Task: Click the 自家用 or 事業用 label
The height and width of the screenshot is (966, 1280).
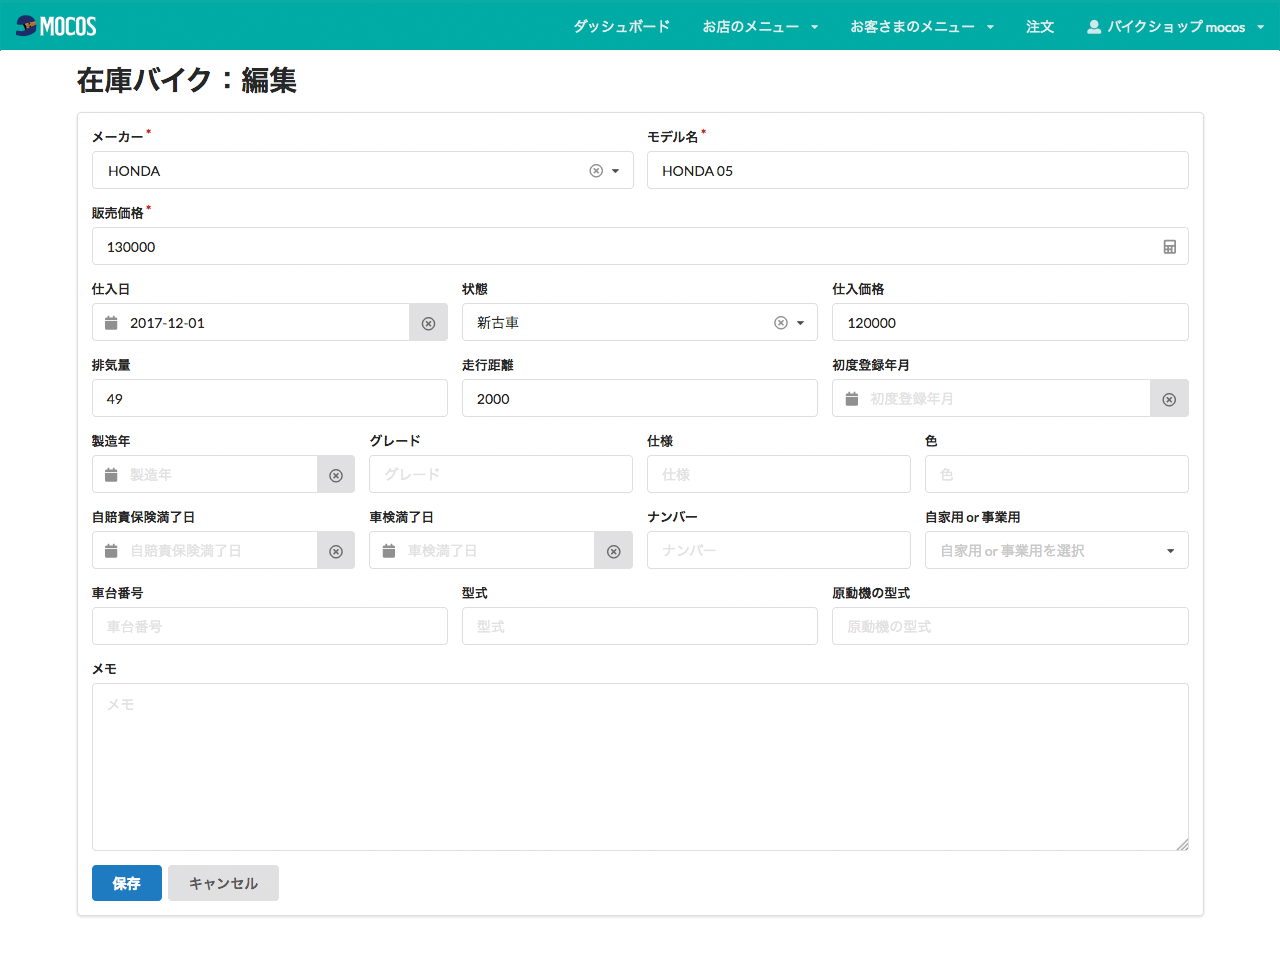Action: click(973, 517)
